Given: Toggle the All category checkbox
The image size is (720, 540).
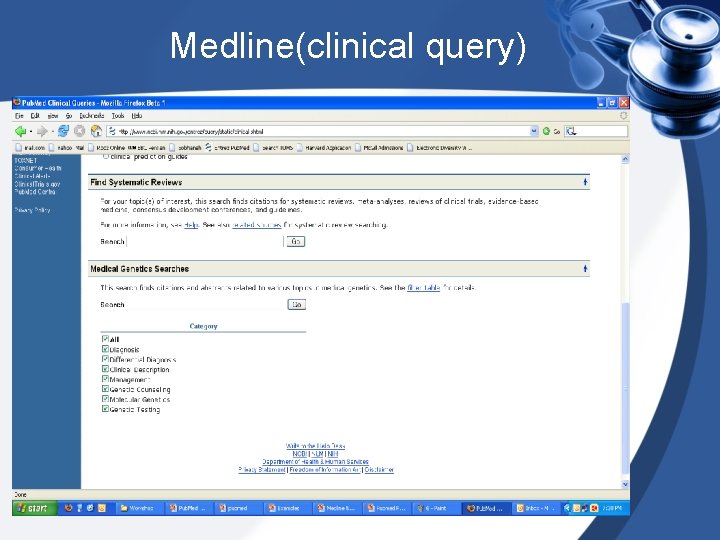Looking at the screenshot, I should point(105,339).
